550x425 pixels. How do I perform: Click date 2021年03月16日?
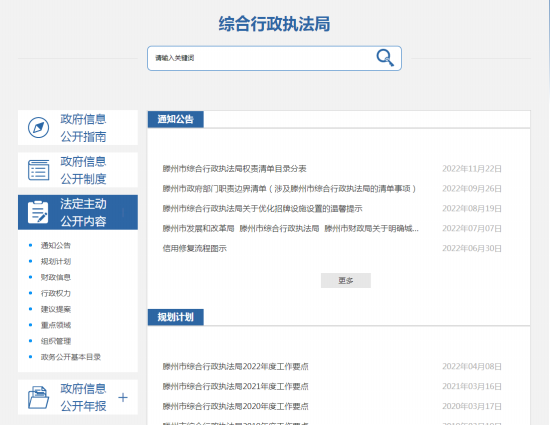pyautogui.click(x=472, y=386)
